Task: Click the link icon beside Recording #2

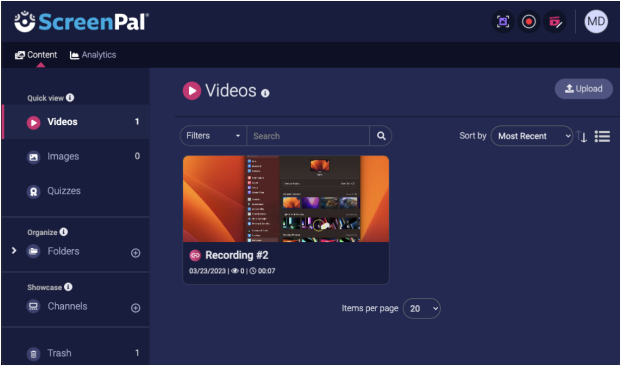Action: [x=195, y=255]
